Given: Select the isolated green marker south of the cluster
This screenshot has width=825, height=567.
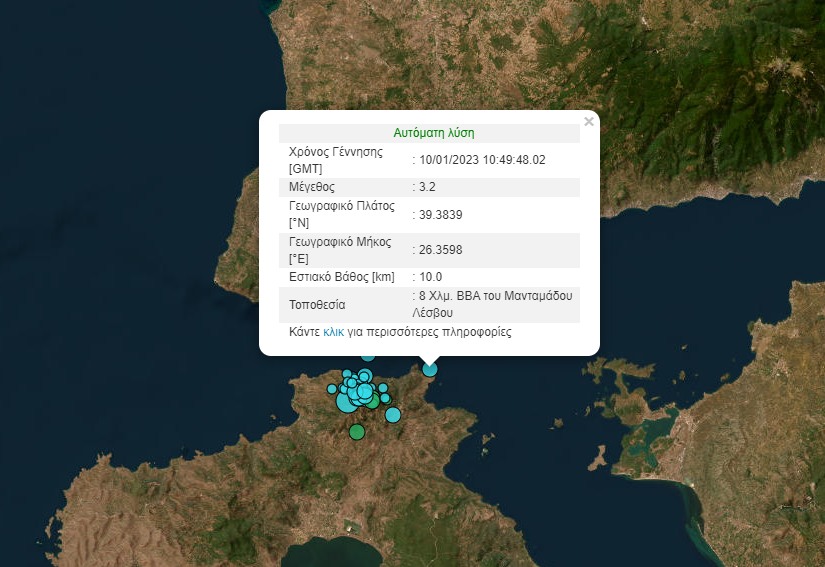Looking at the screenshot, I should [x=357, y=432].
